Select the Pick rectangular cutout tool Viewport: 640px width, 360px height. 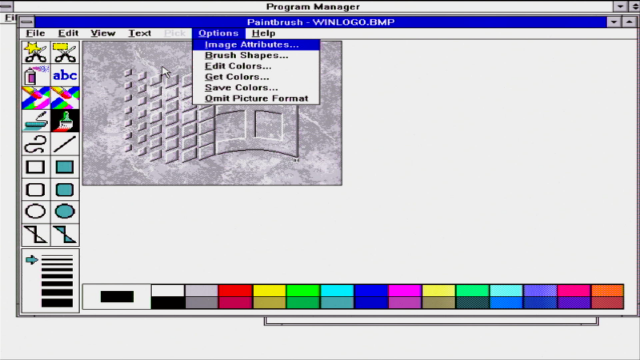[x=65, y=52]
